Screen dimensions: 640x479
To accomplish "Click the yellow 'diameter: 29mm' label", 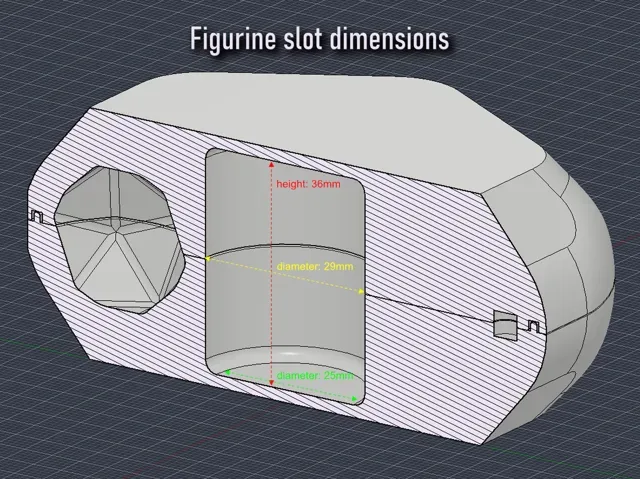I will pyautogui.click(x=315, y=267).
